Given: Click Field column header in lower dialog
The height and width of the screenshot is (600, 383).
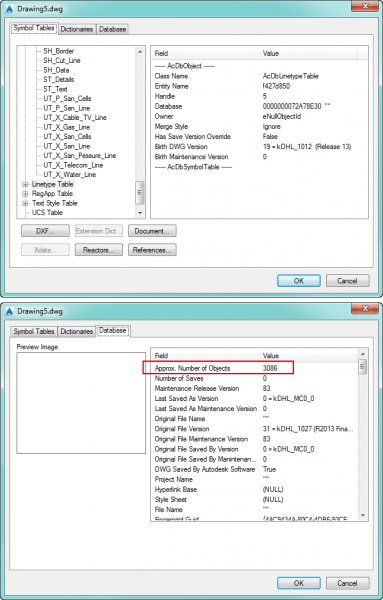Looking at the screenshot, I should (x=205, y=355).
